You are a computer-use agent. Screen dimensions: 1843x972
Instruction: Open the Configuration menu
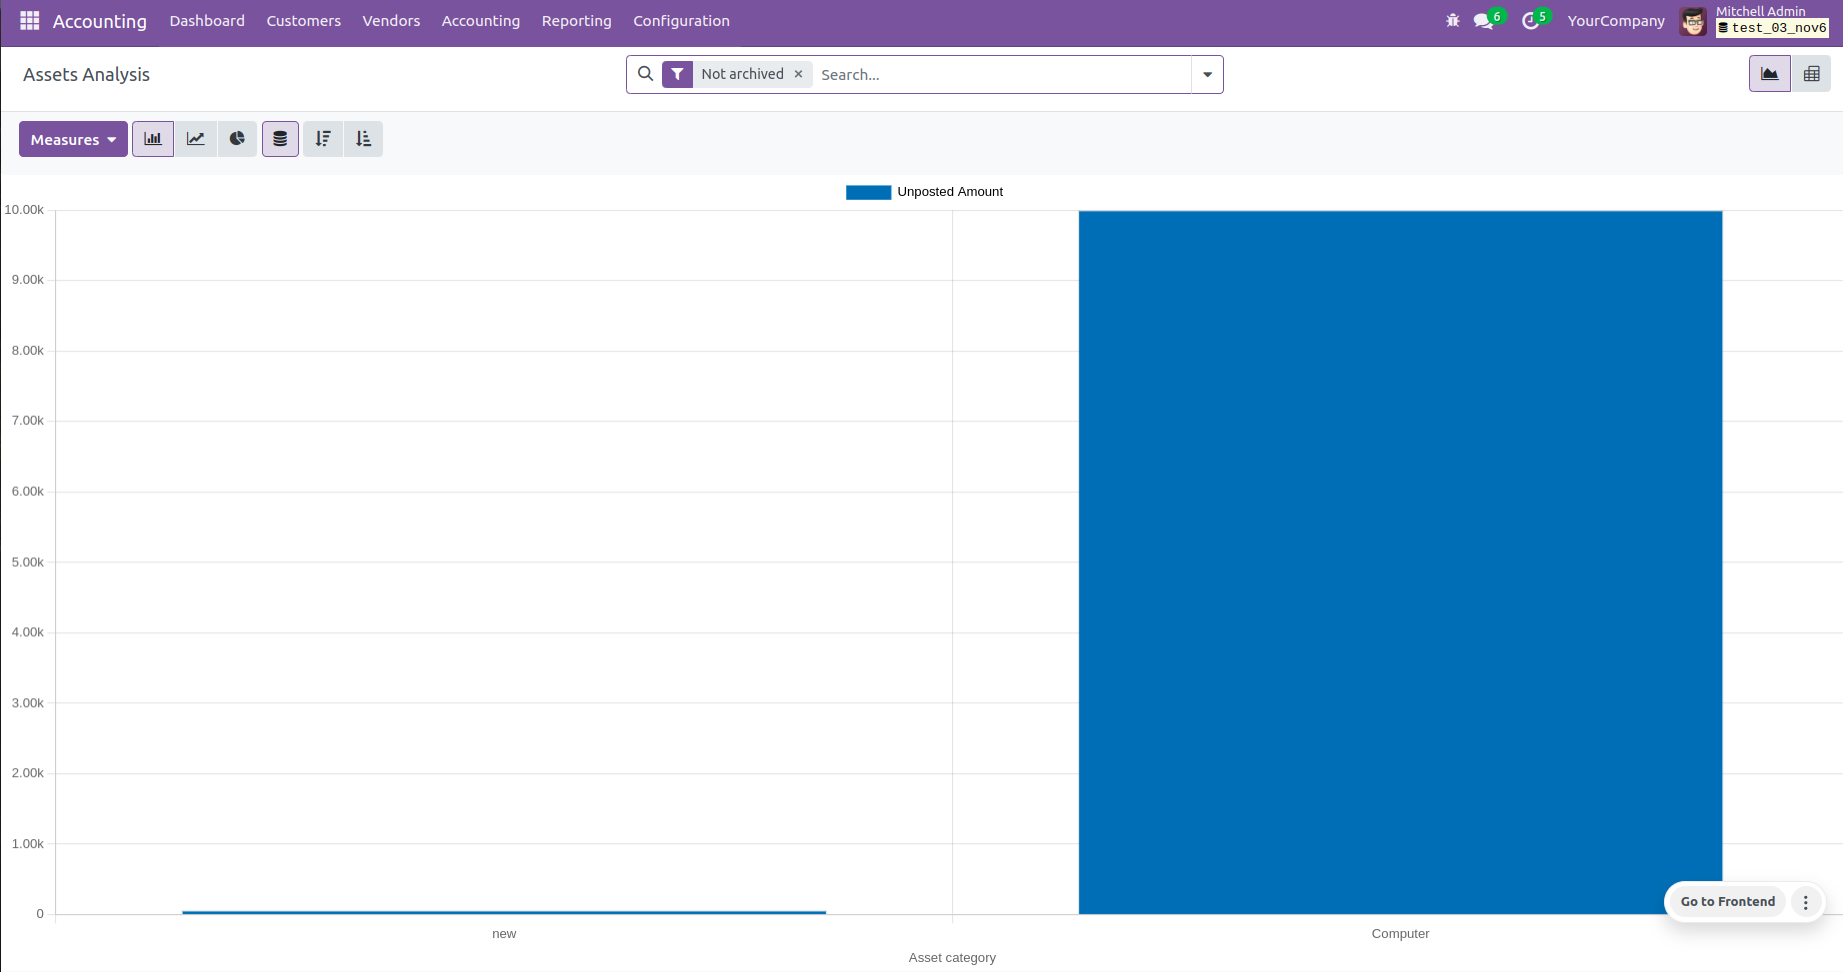pos(681,21)
